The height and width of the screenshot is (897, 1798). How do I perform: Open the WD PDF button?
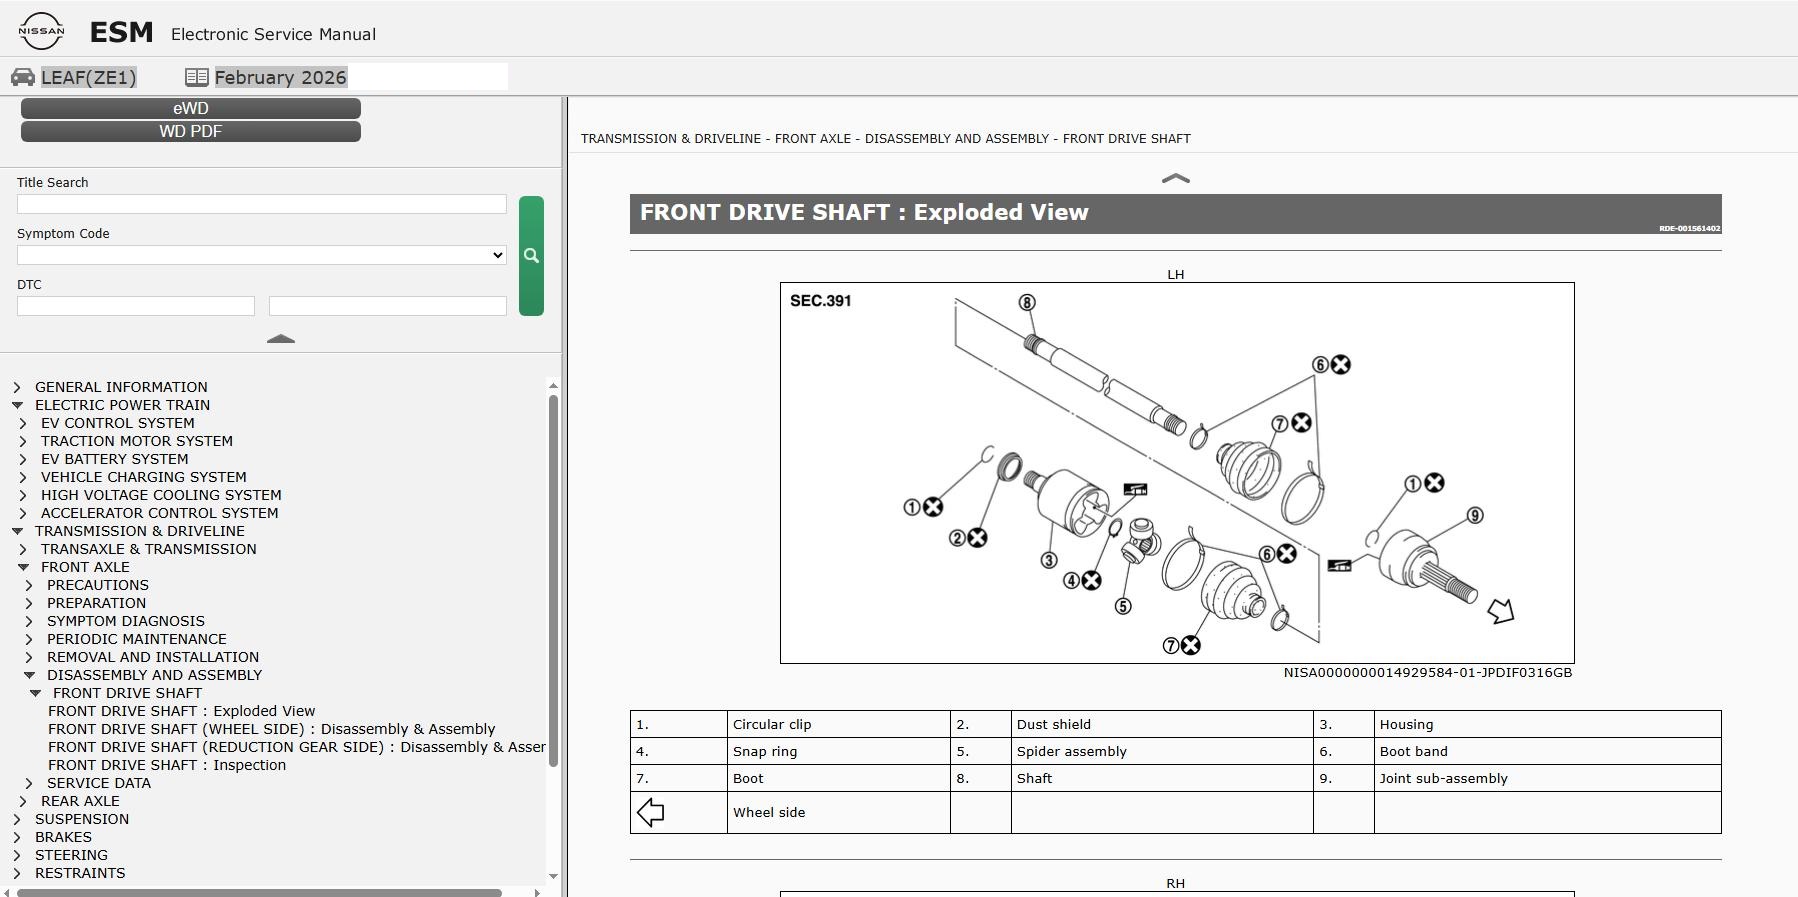(x=191, y=131)
